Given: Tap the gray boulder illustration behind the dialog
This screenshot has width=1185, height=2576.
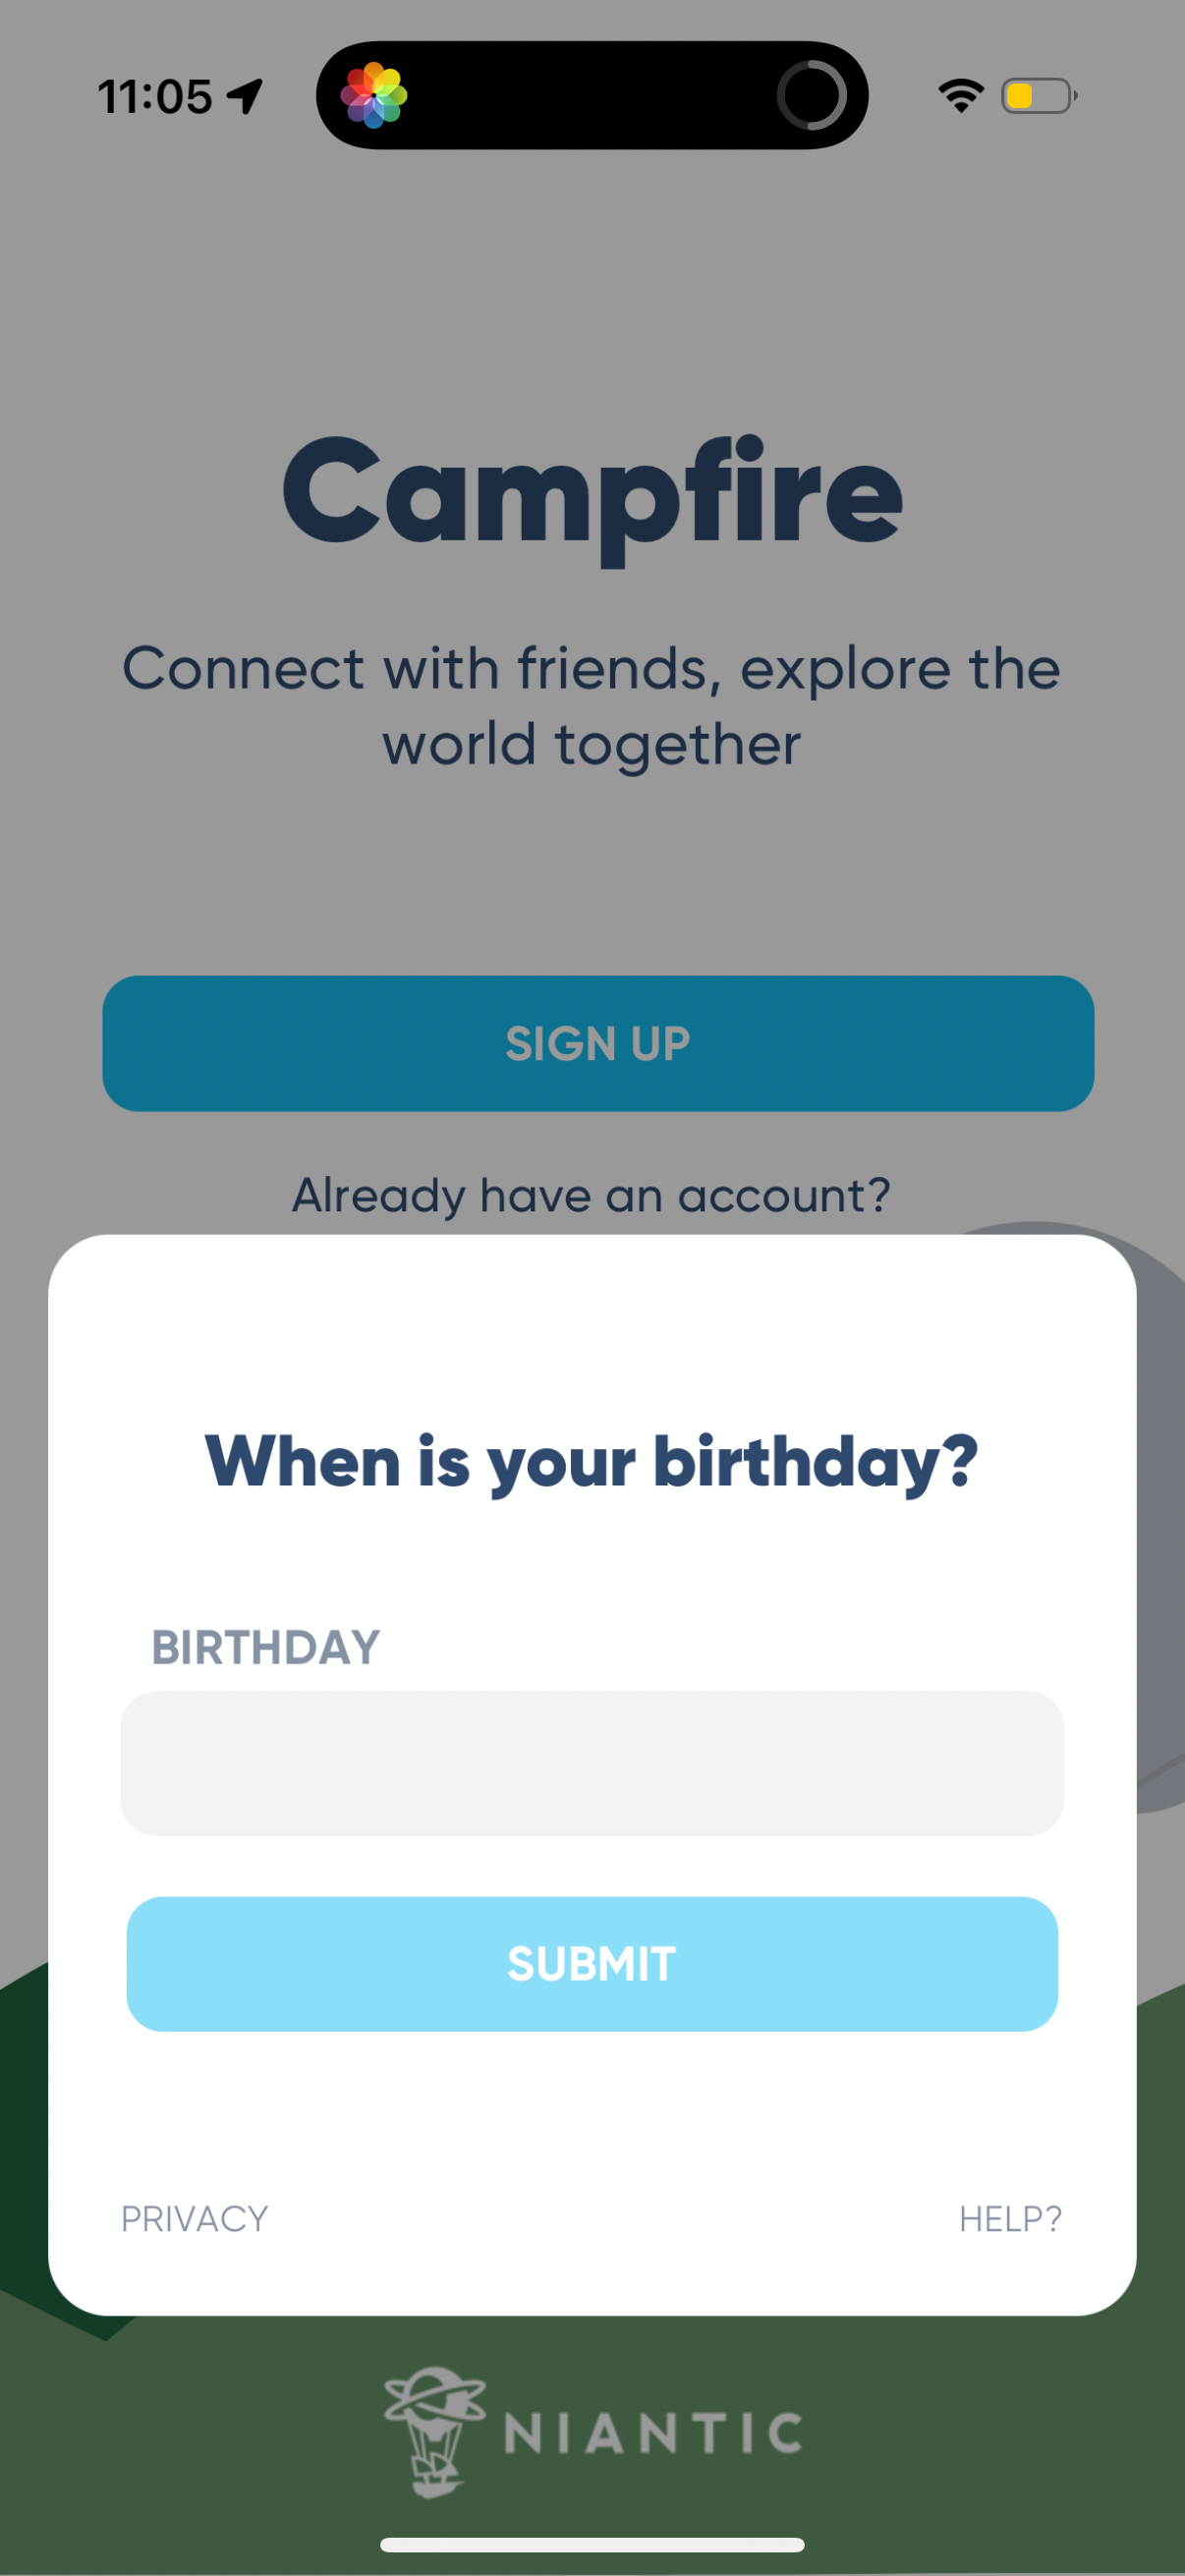Looking at the screenshot, I should pos(1160,1500).
